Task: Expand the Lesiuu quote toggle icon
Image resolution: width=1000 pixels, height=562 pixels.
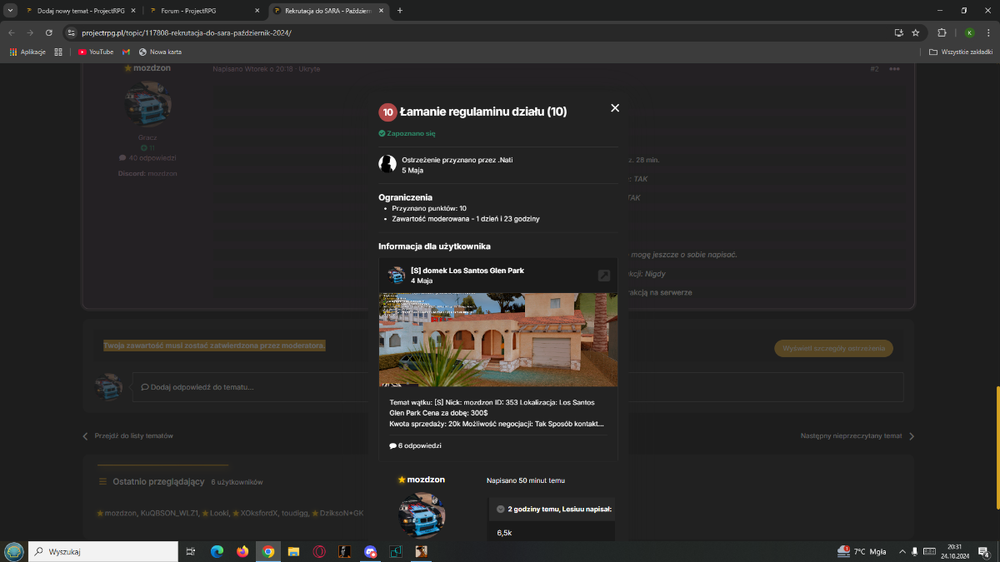Action: click(x=500, y=509)
